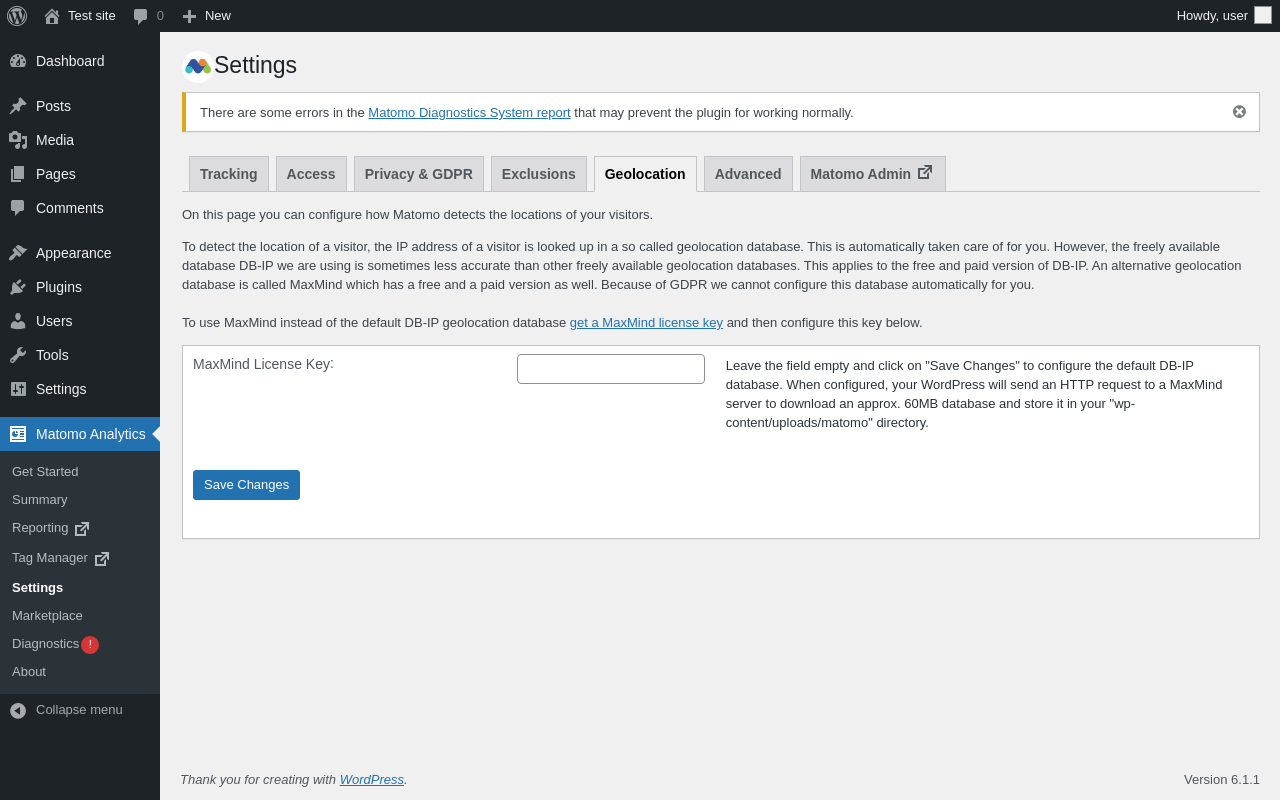Click the Dashboard gauge icon
1280x800 pixels.
pos(18,61)
